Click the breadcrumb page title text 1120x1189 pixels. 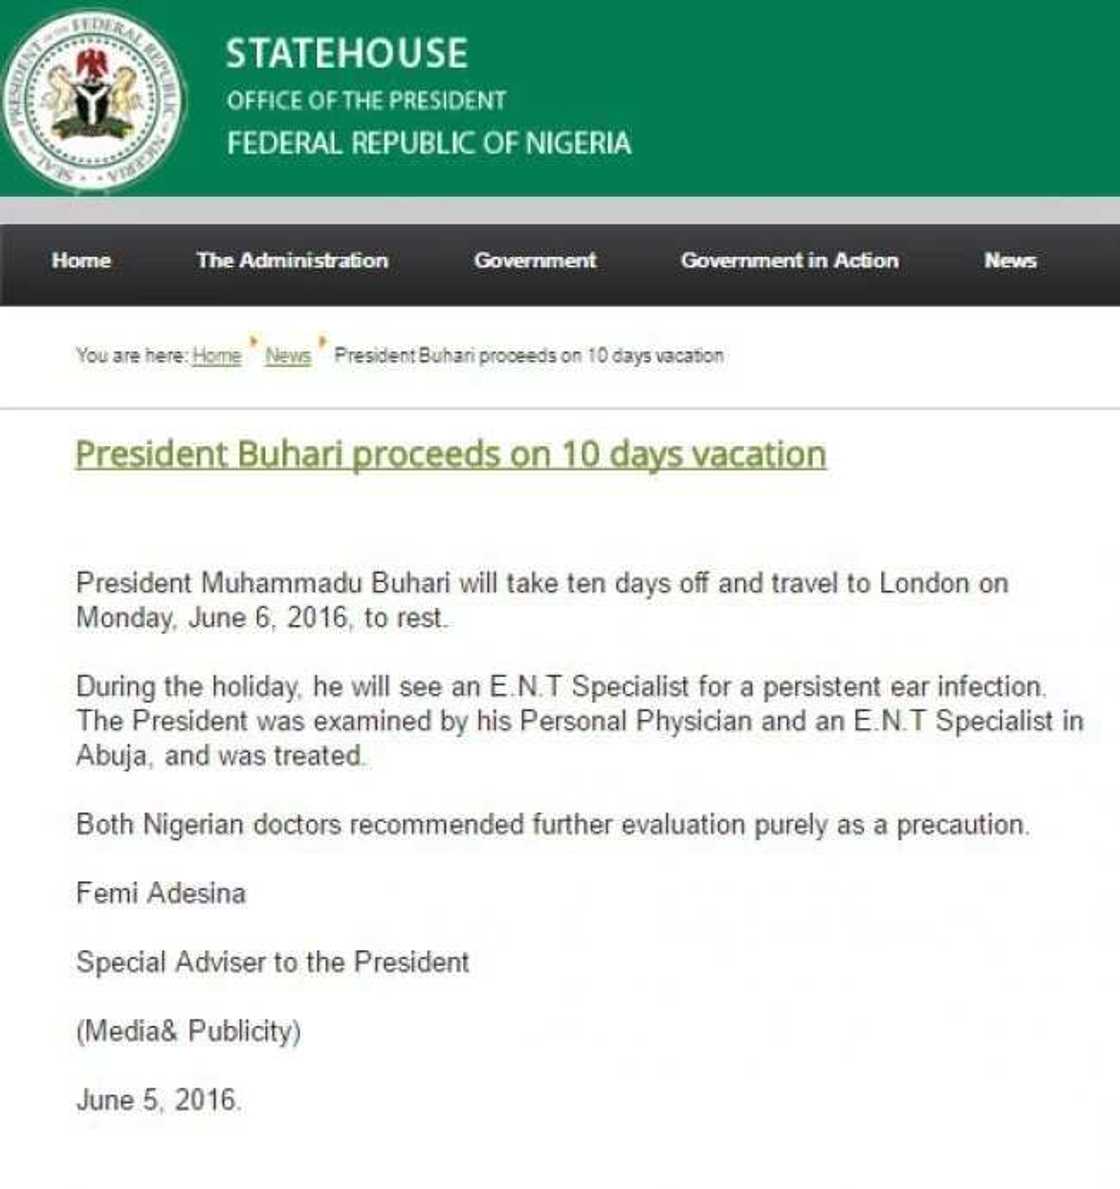click(x=530, y=355)
